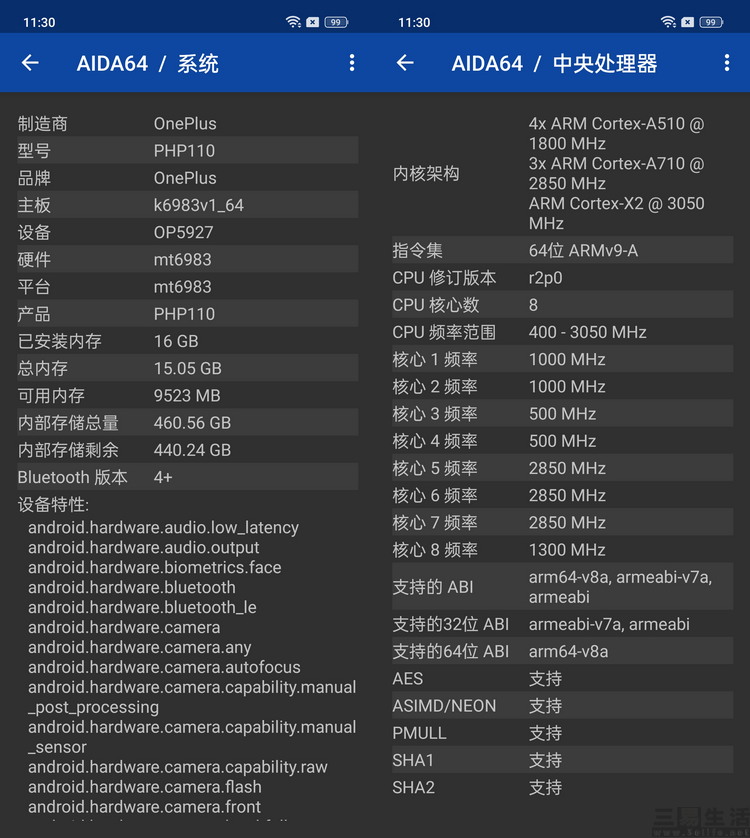Select the 品牌 OnePlus row
This screenshot has height=838, width=750.
click(x=188, y=178)
